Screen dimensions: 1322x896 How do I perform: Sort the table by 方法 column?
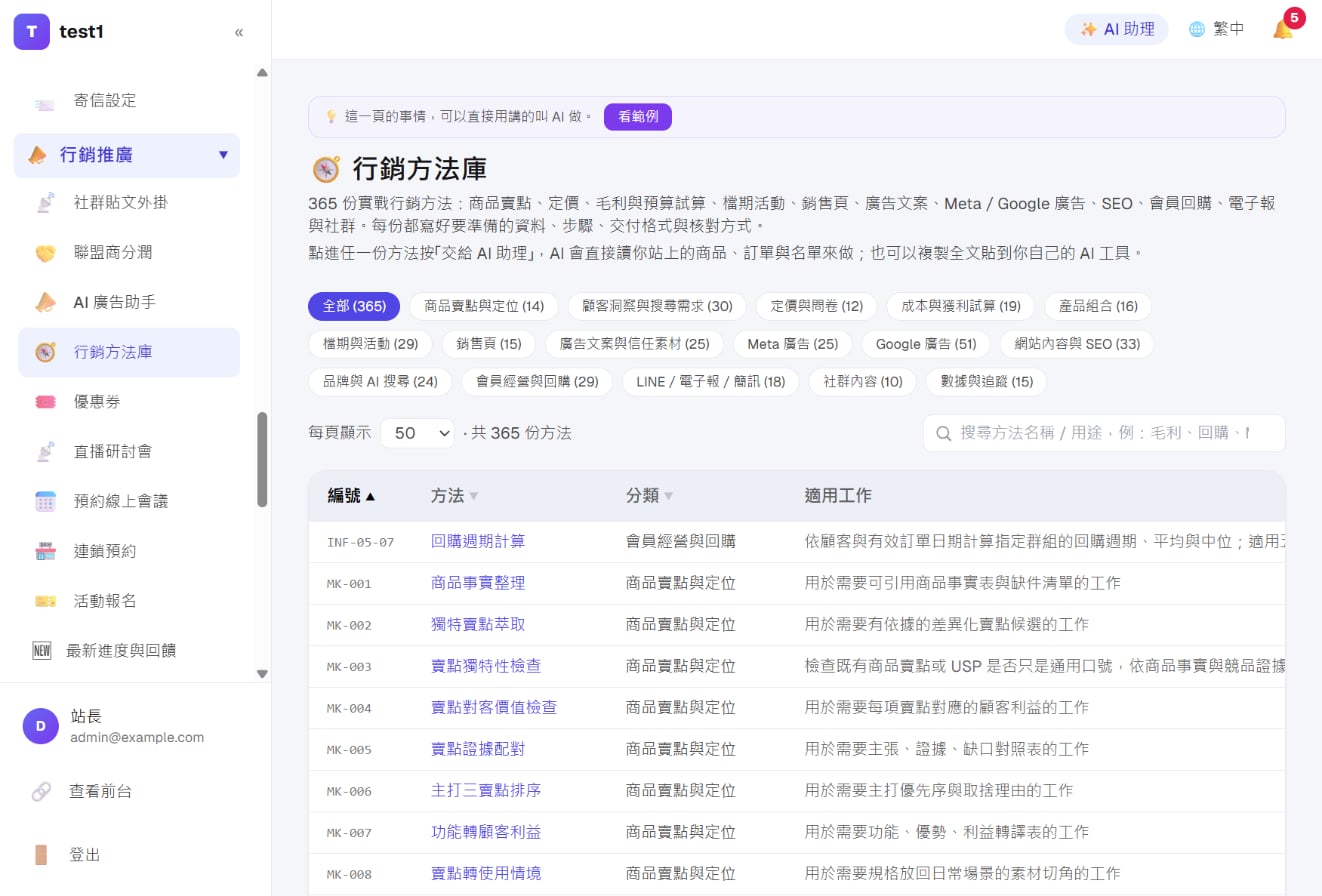tap(454, 496)
